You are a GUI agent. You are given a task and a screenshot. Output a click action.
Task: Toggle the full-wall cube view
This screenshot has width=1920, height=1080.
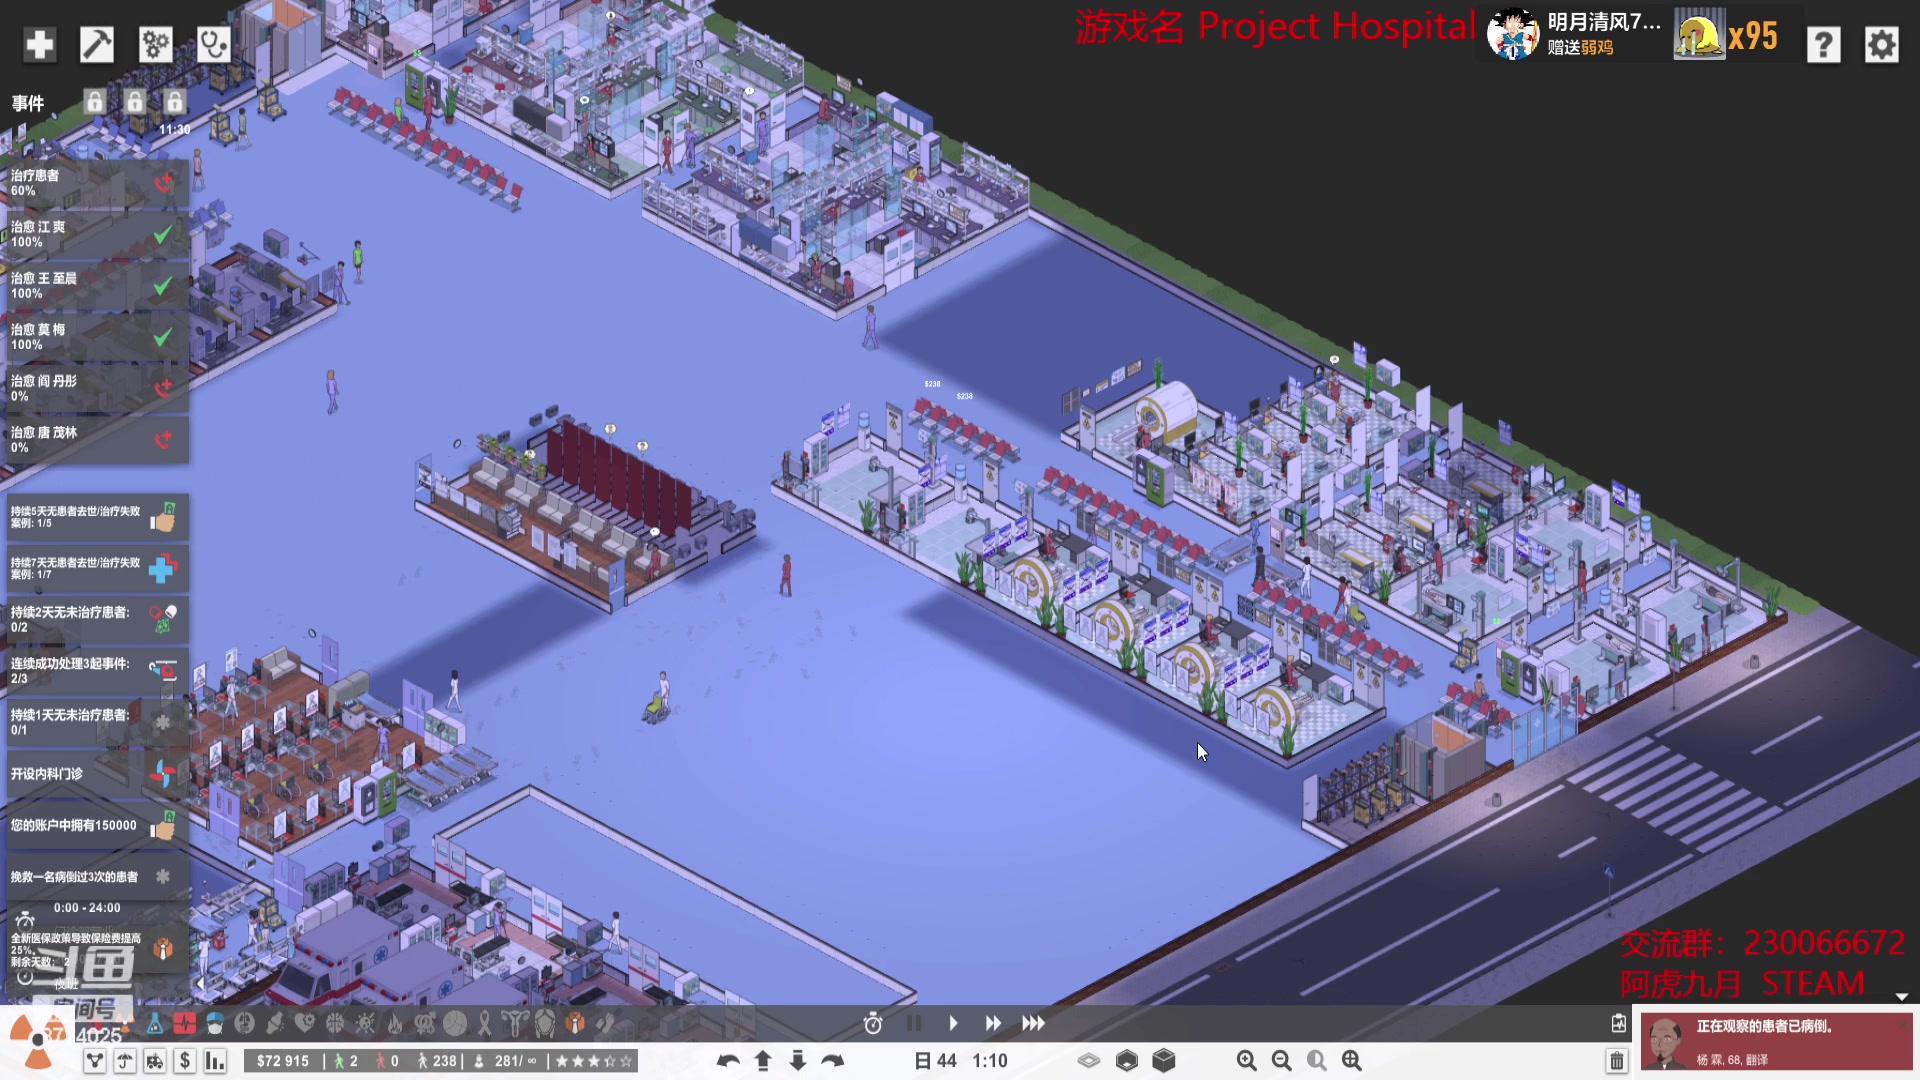[x=1164, y=1061]
